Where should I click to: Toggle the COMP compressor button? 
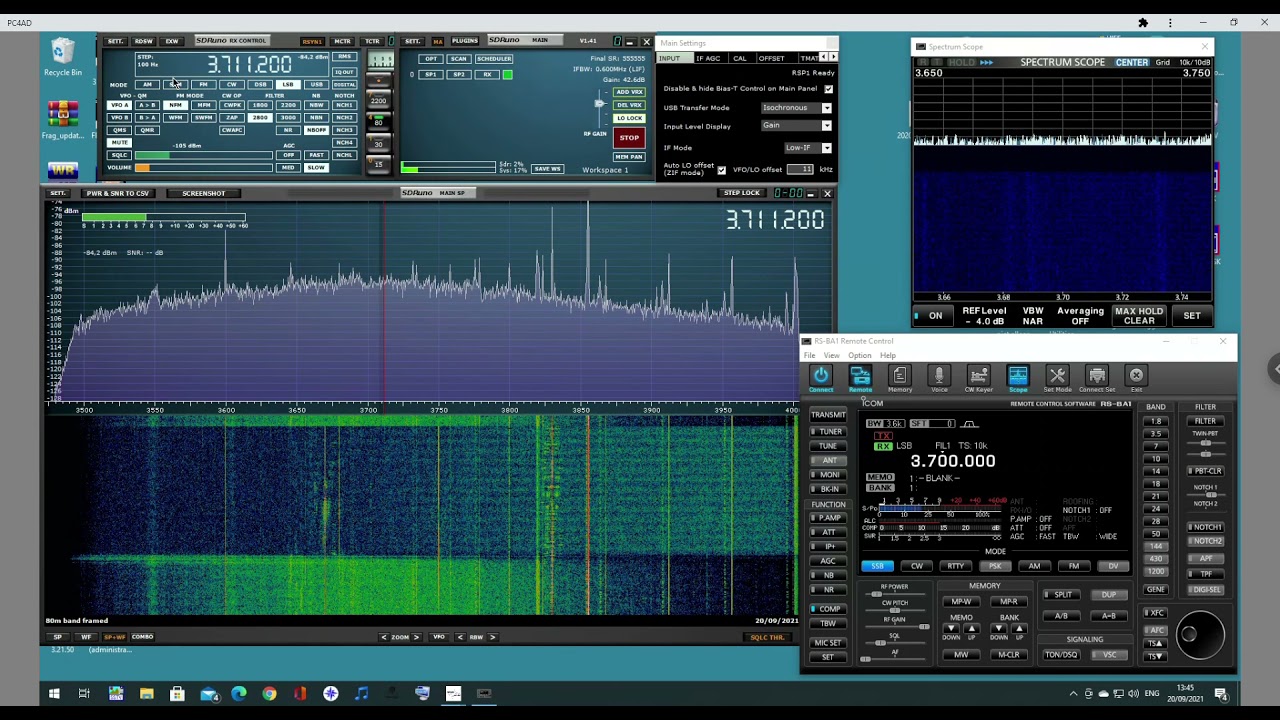pos(828,609)
